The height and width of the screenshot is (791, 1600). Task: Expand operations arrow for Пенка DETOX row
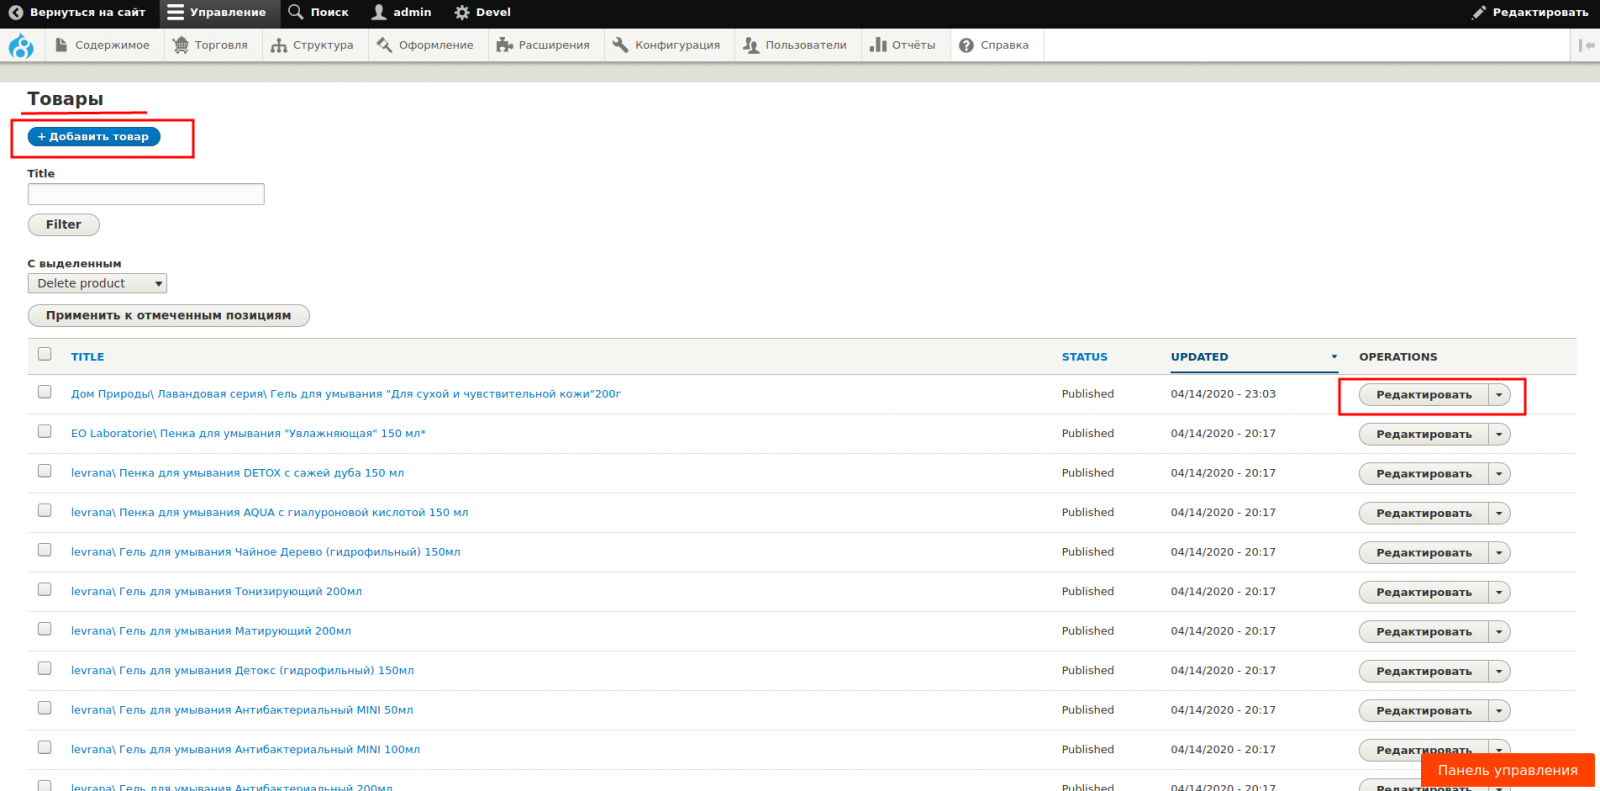click(1499, 474)
